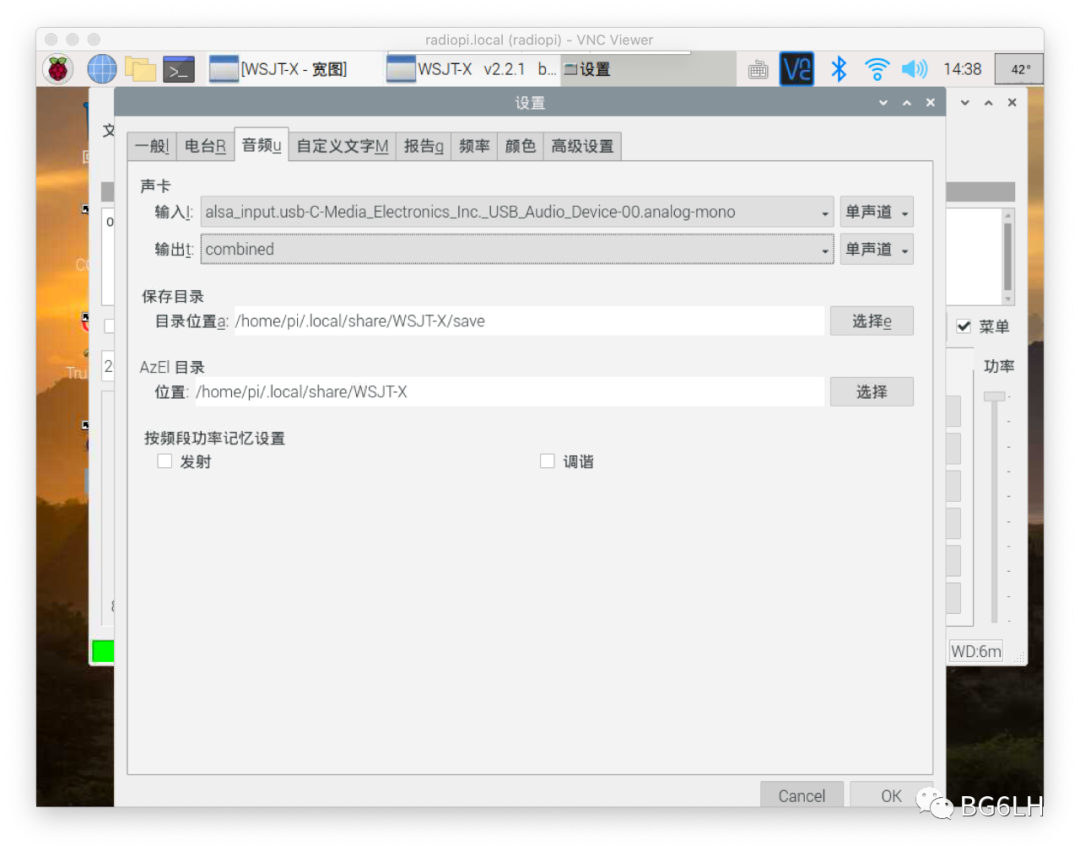This screenshot has height=851, width=1080.
Task: Click 选择 button for the AzEl directory
Action: 871,392
